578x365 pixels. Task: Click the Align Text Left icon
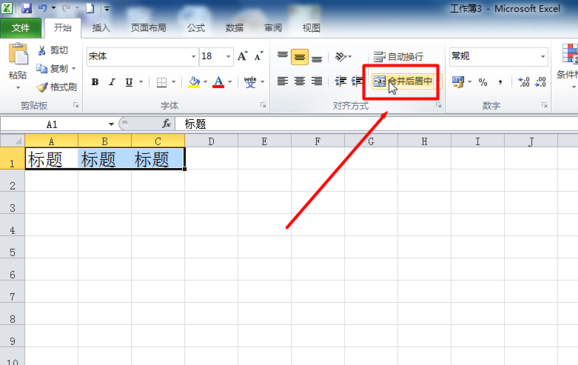283,81
